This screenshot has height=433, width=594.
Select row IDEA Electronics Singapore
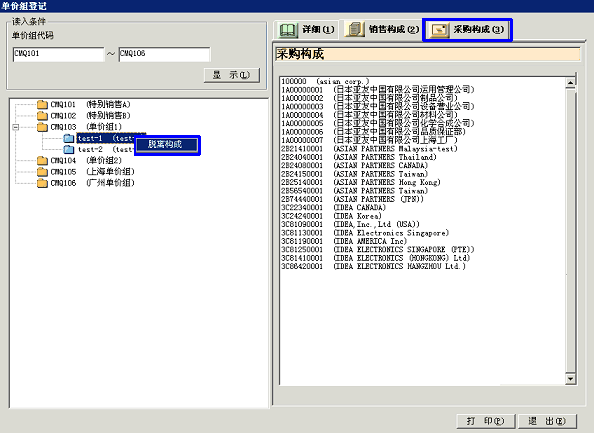click(365, 233)
